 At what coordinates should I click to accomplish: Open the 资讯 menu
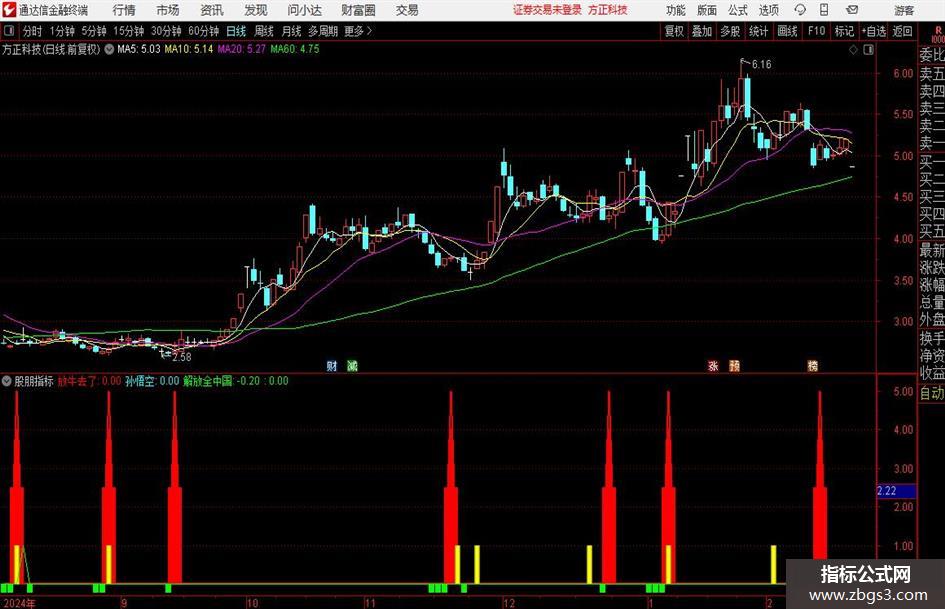coord(212,10)
